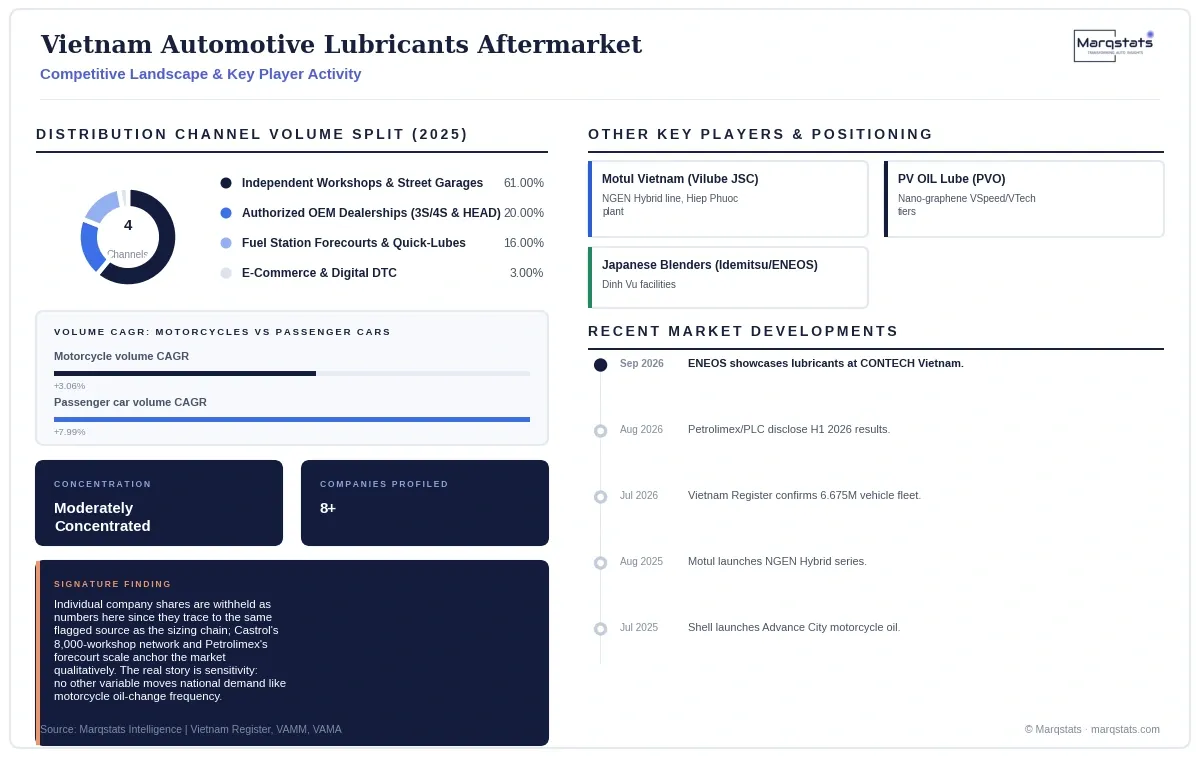Click 'Shell launches Advance City motorcycle oil.'
The height and width of the screenshot is (758, 1200).
tap(794, 627)
